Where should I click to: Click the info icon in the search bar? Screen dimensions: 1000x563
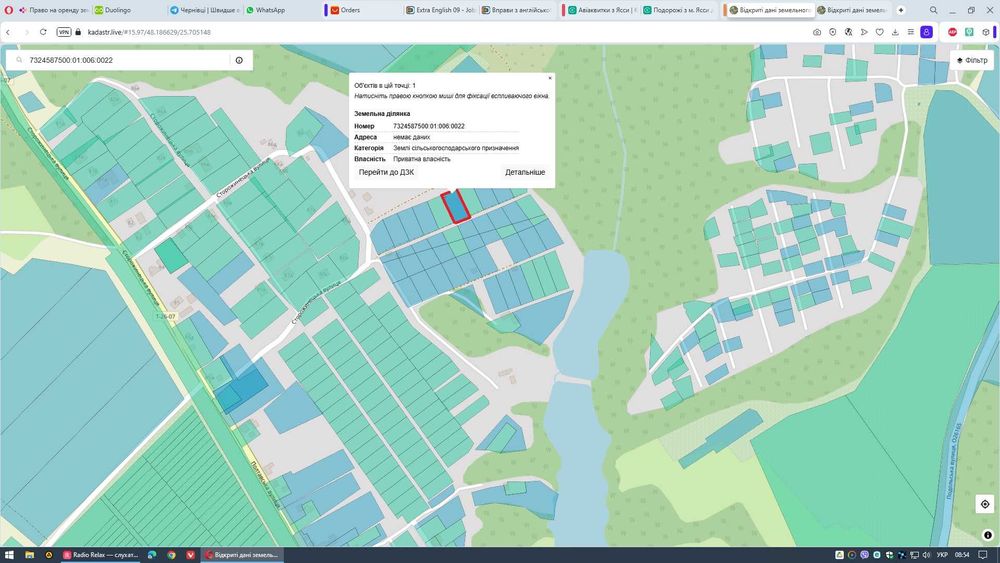point(239,60)
